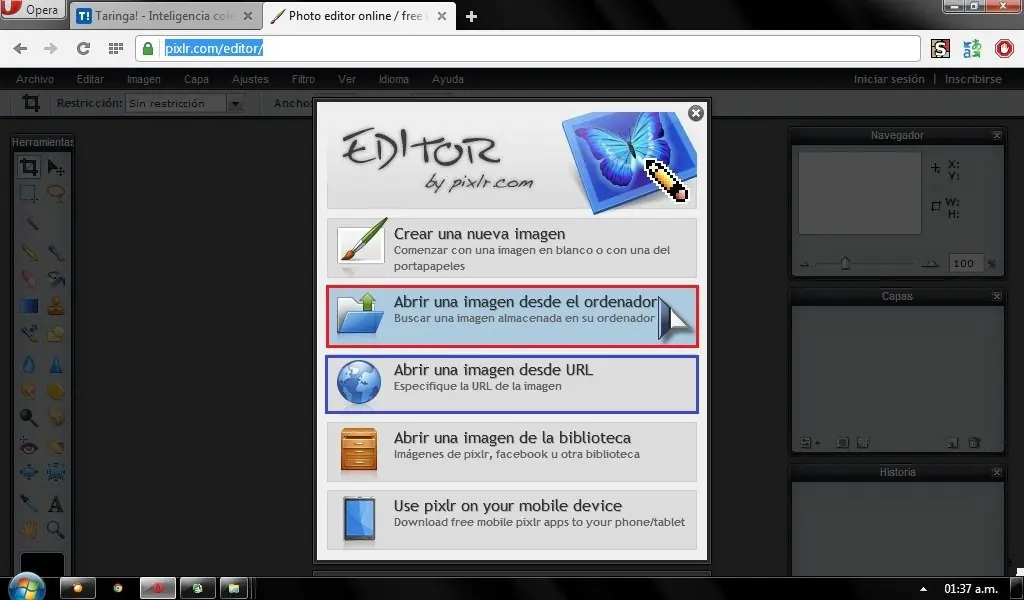1024x600 pixels.
Task: Select the Type text tool
Action: (x=56, y=503)
